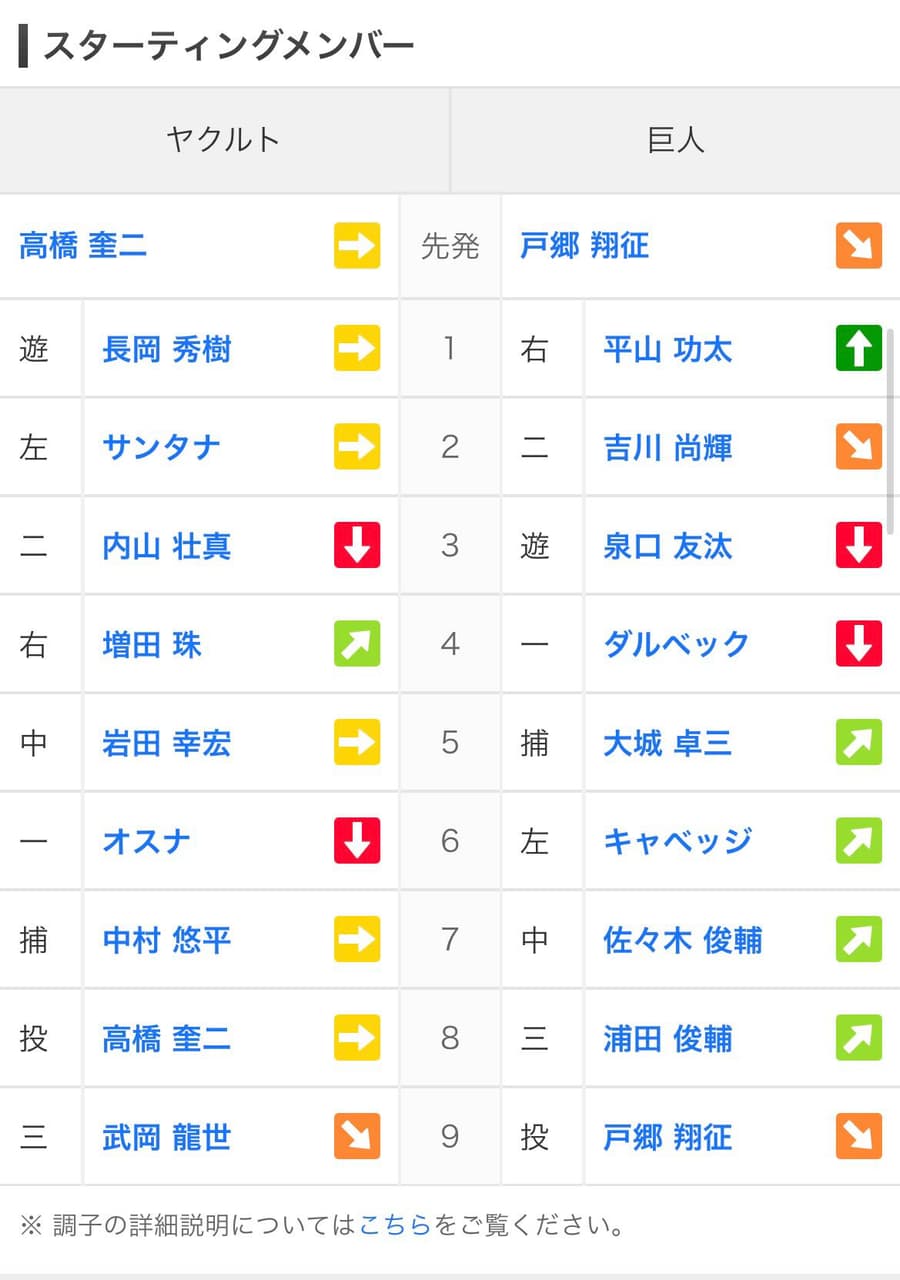Select the ヤクルト team header tab

[x=224, y=140]
